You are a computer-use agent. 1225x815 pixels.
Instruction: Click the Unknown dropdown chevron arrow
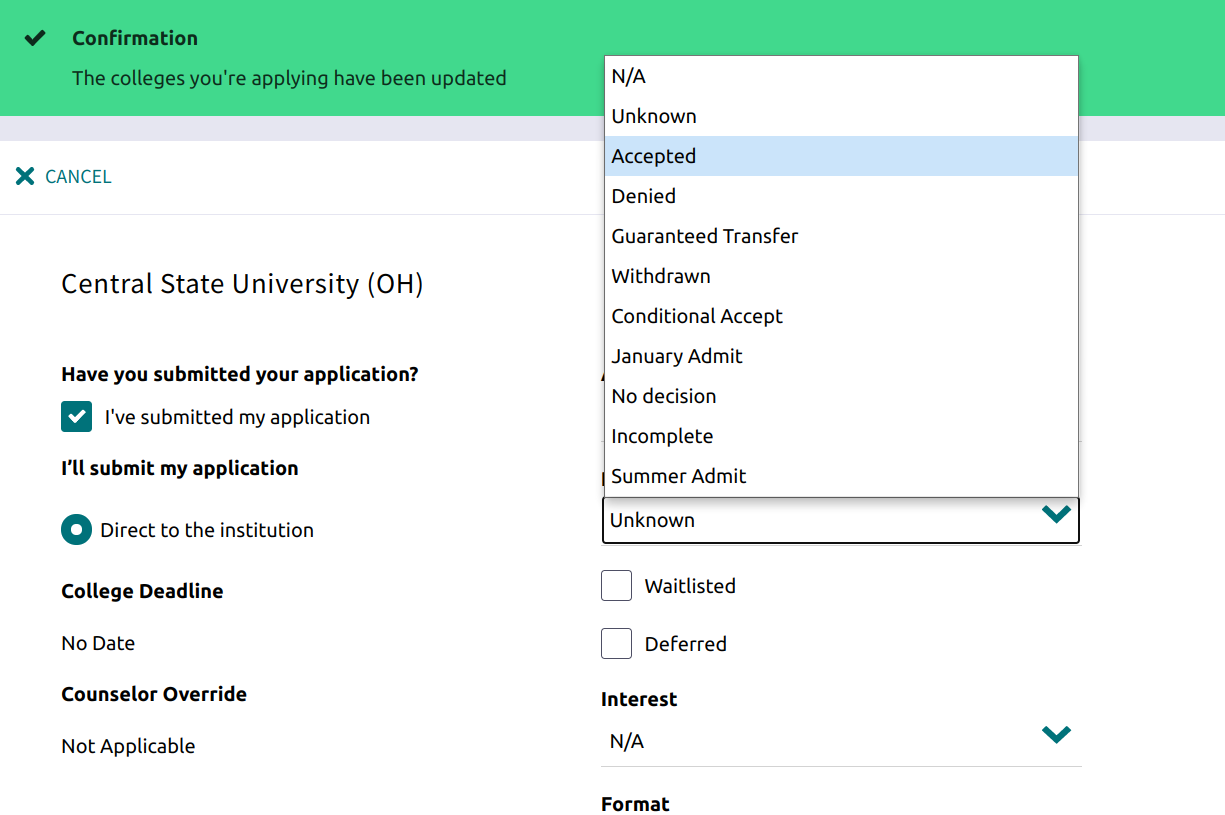pos(1056,515)
